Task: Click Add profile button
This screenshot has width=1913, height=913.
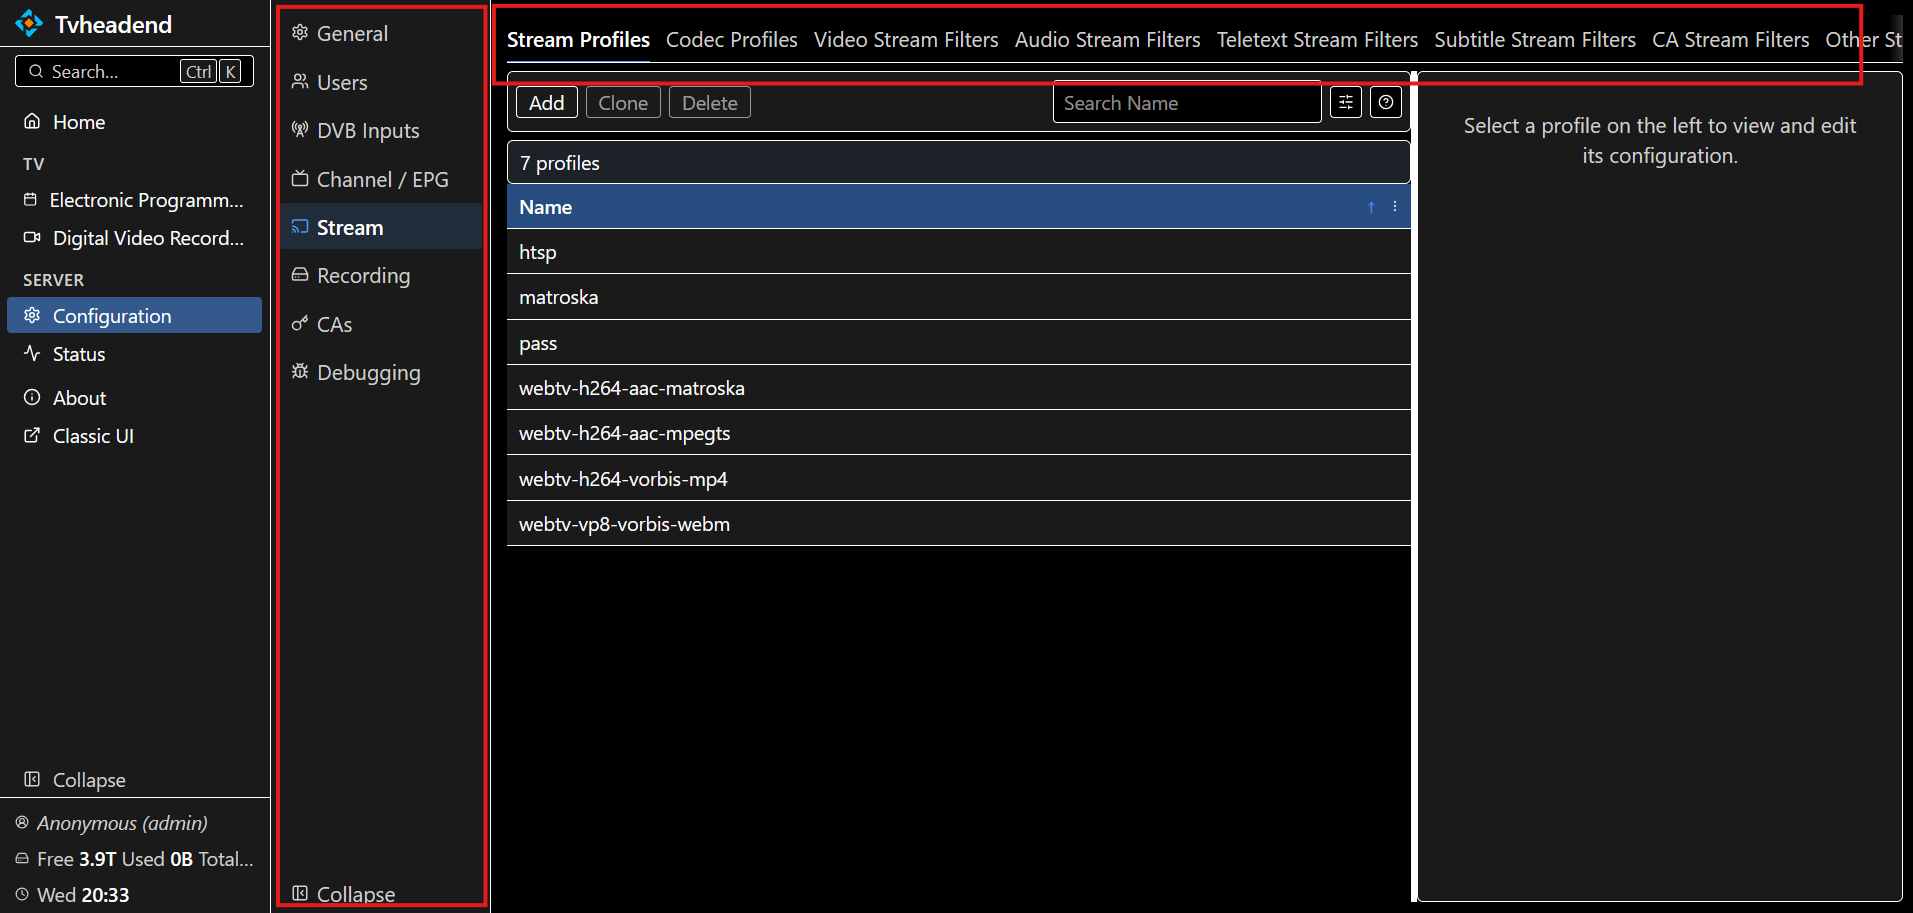Action: (547, 103)
